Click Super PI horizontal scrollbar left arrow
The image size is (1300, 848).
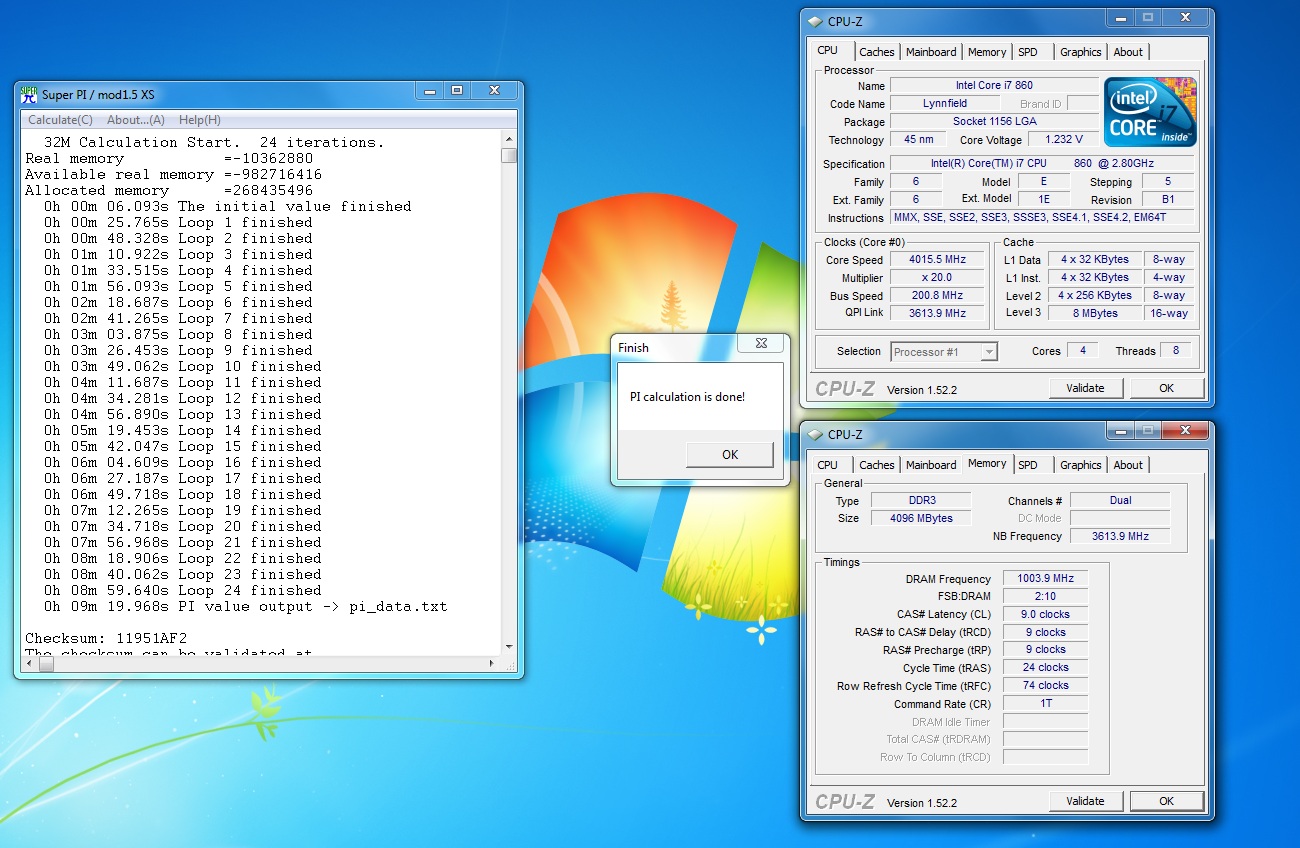(28, 662)
